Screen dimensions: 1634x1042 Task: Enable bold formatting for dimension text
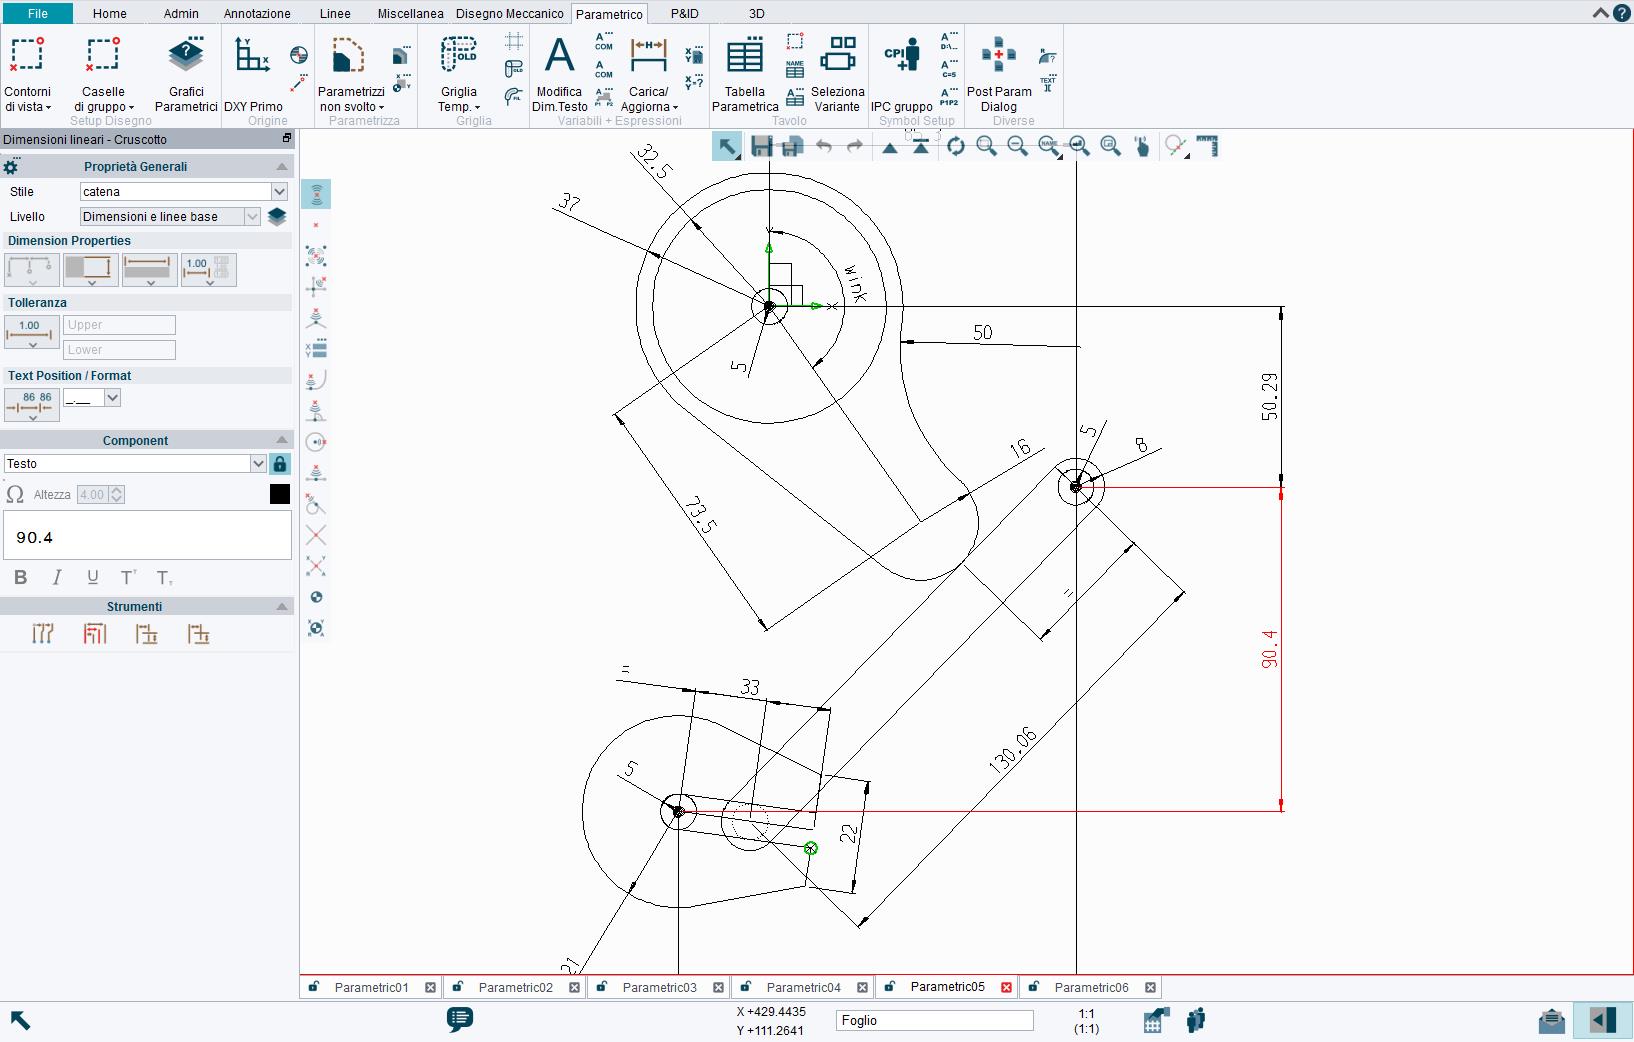(x=20, y=577)
